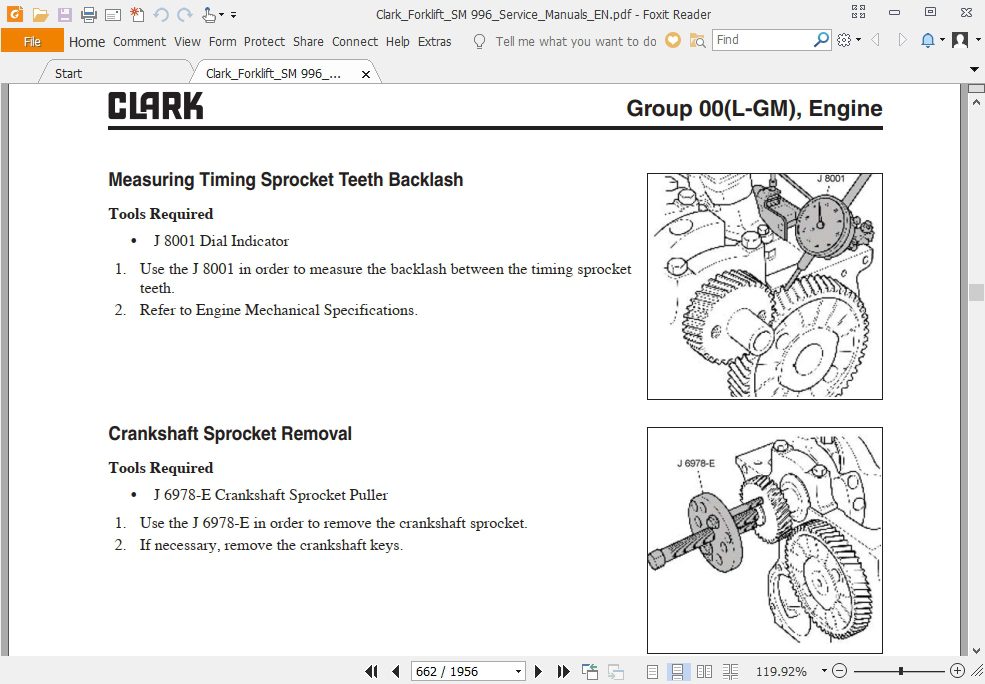
Task: Go to next search result arrow
Action: pyautogui.click(x=903, y=40)
